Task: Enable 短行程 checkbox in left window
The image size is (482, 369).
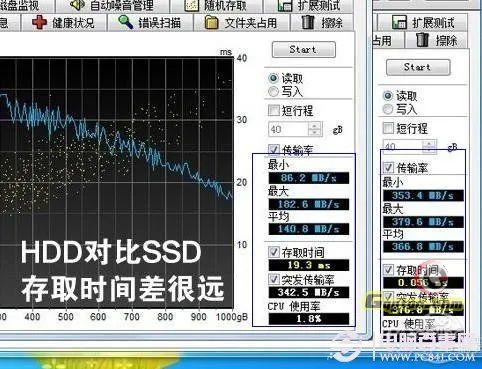Action: 274,110
